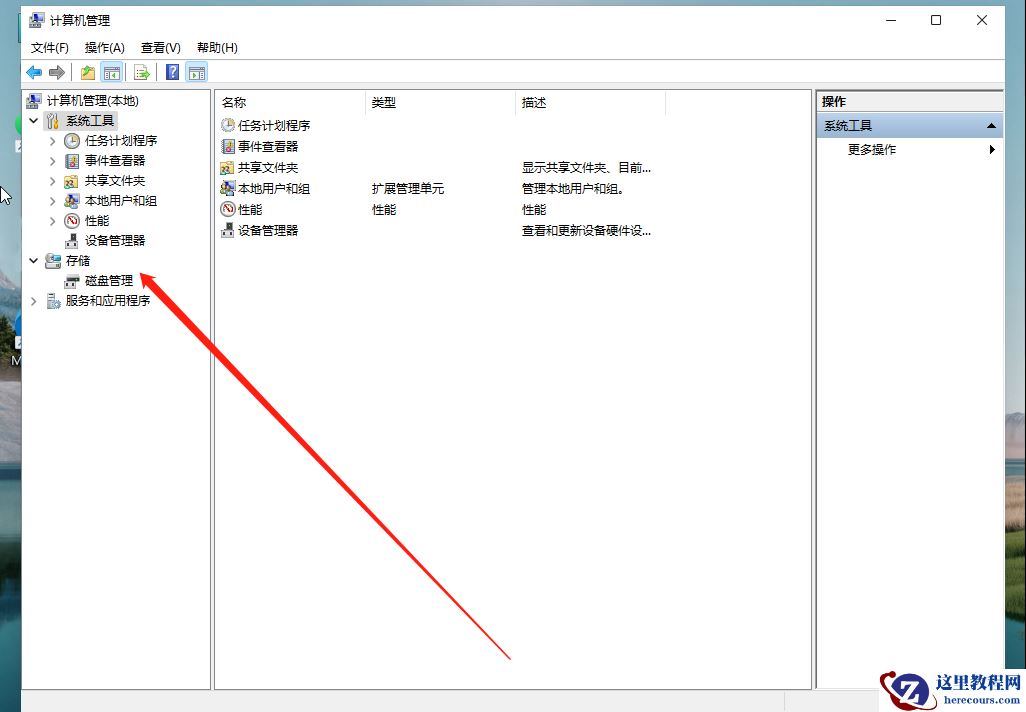Click the help question-mark toolbar icon
Viewport: 1026px width, 712px height.
[x=170, y=71]
